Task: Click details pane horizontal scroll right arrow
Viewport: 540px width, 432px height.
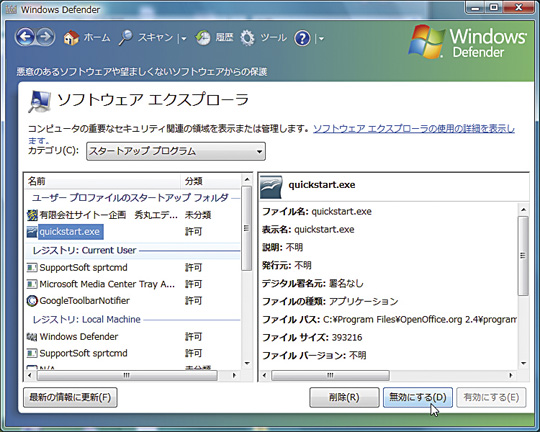Action: coord(511,375)
